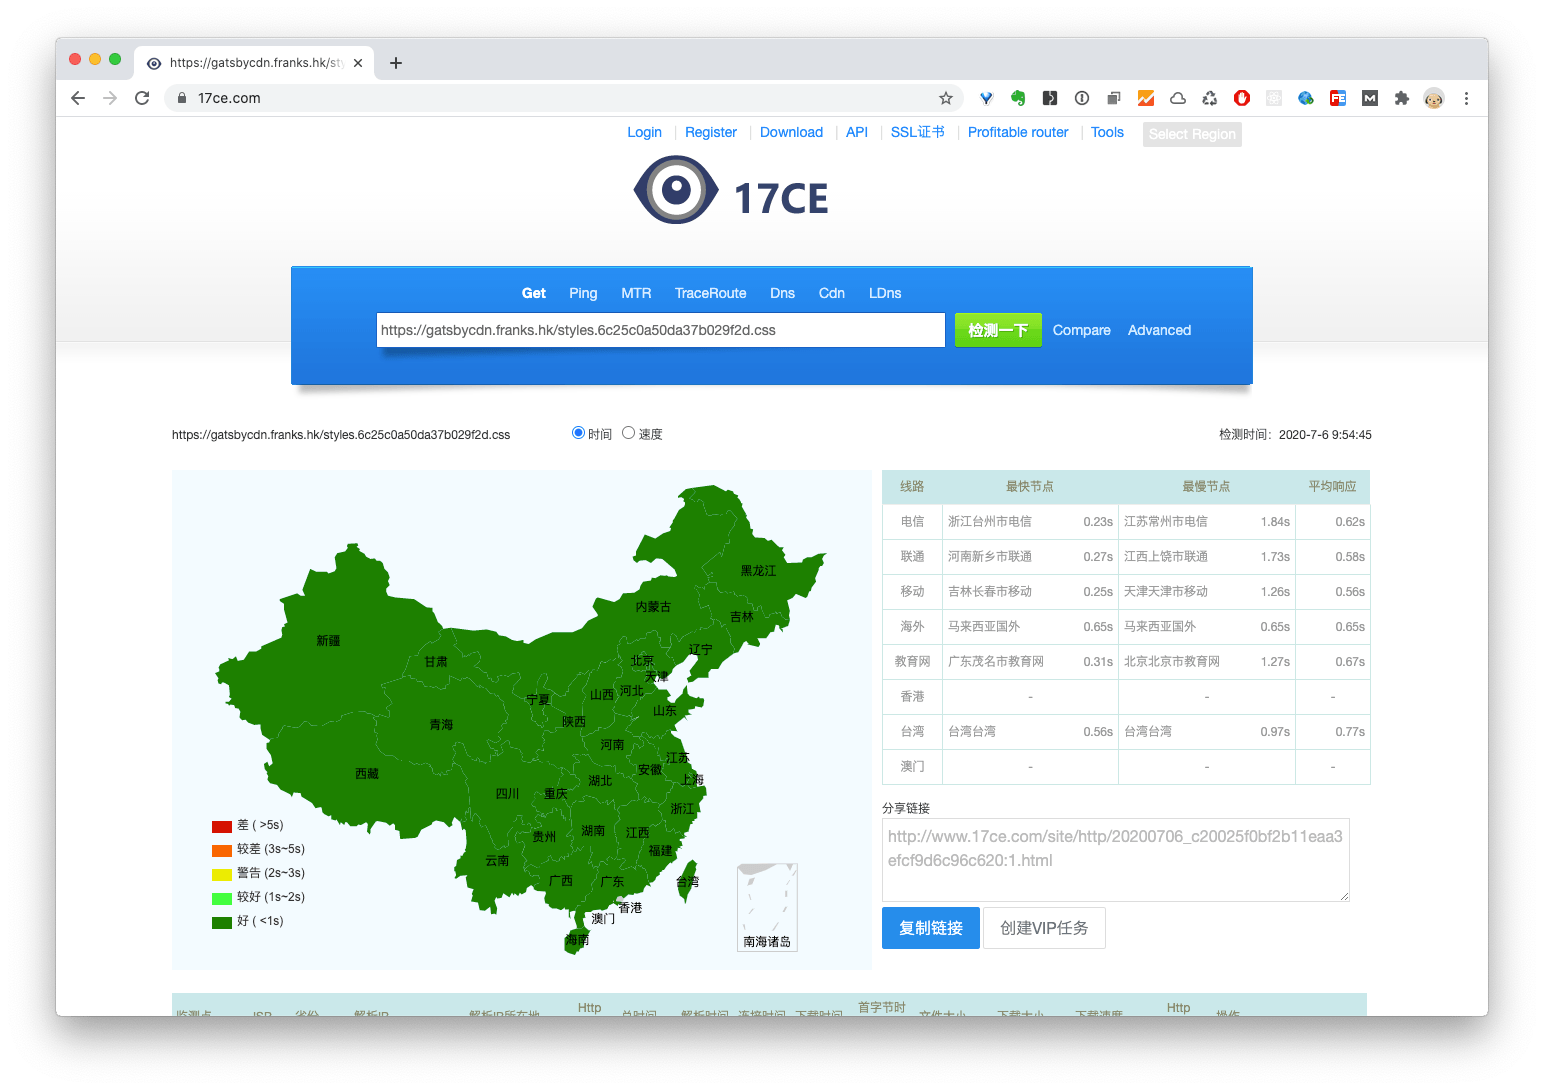
Task: Click the Google Analytics extension icon
Action: tap(1145, 98)
